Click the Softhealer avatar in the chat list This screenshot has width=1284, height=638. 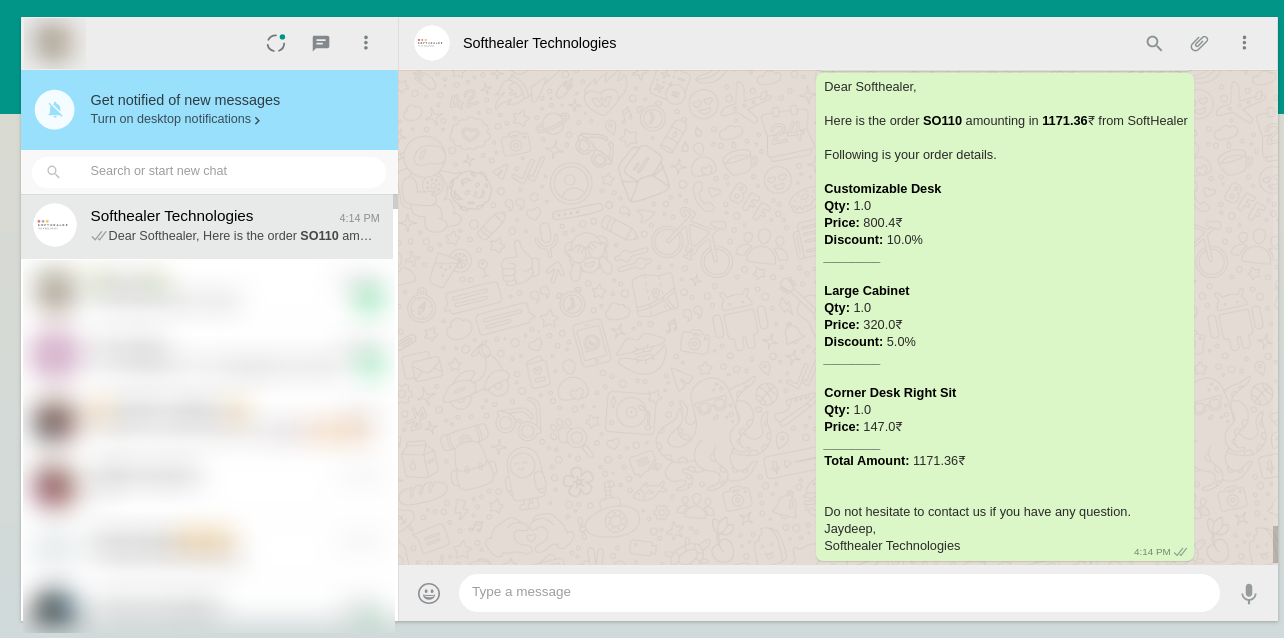tap(55, 225)
